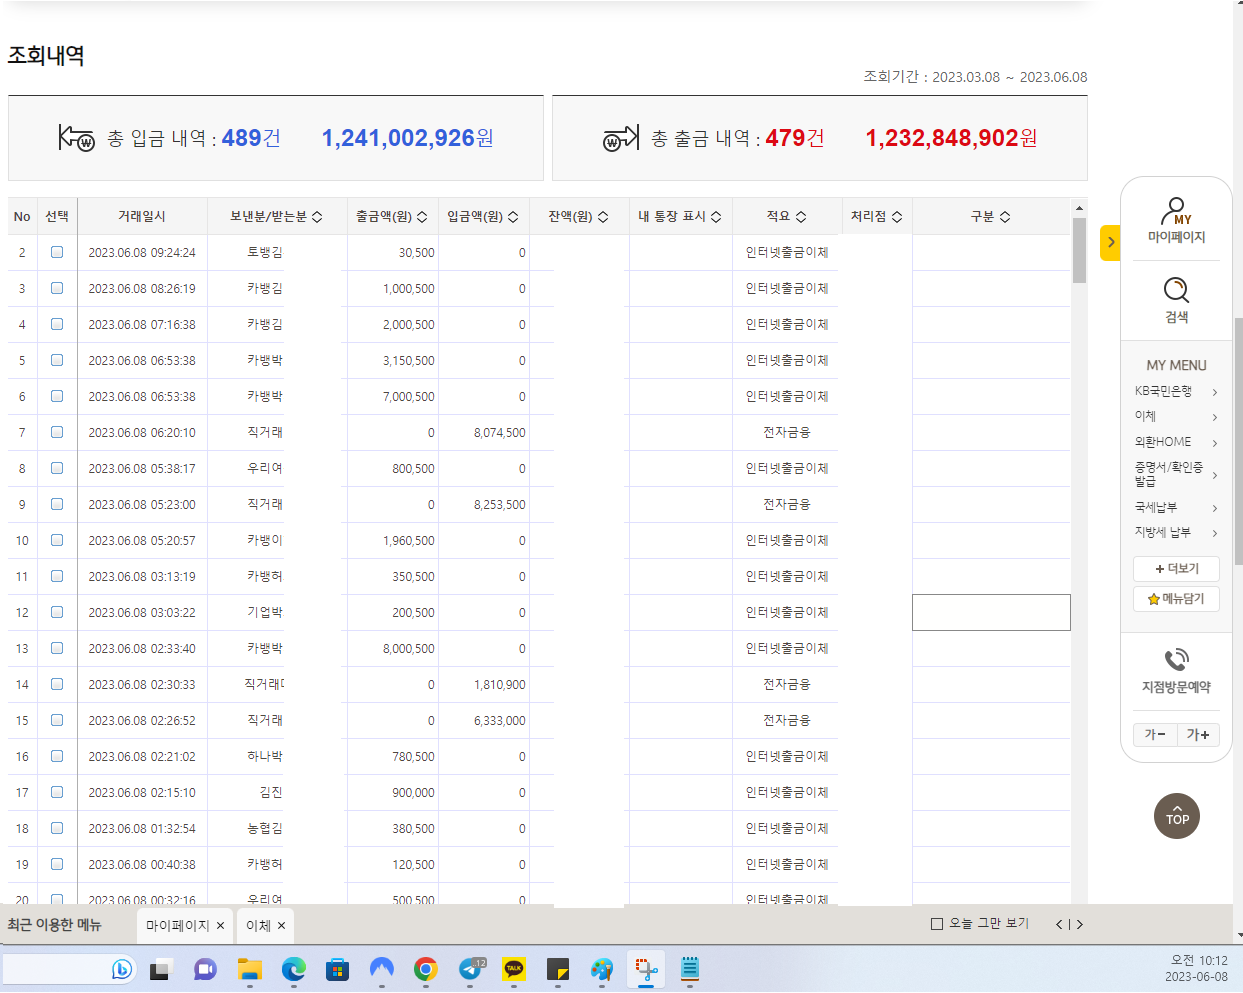
Task: Open KakaoTalk from the taskbar
Action: [514, 969]
